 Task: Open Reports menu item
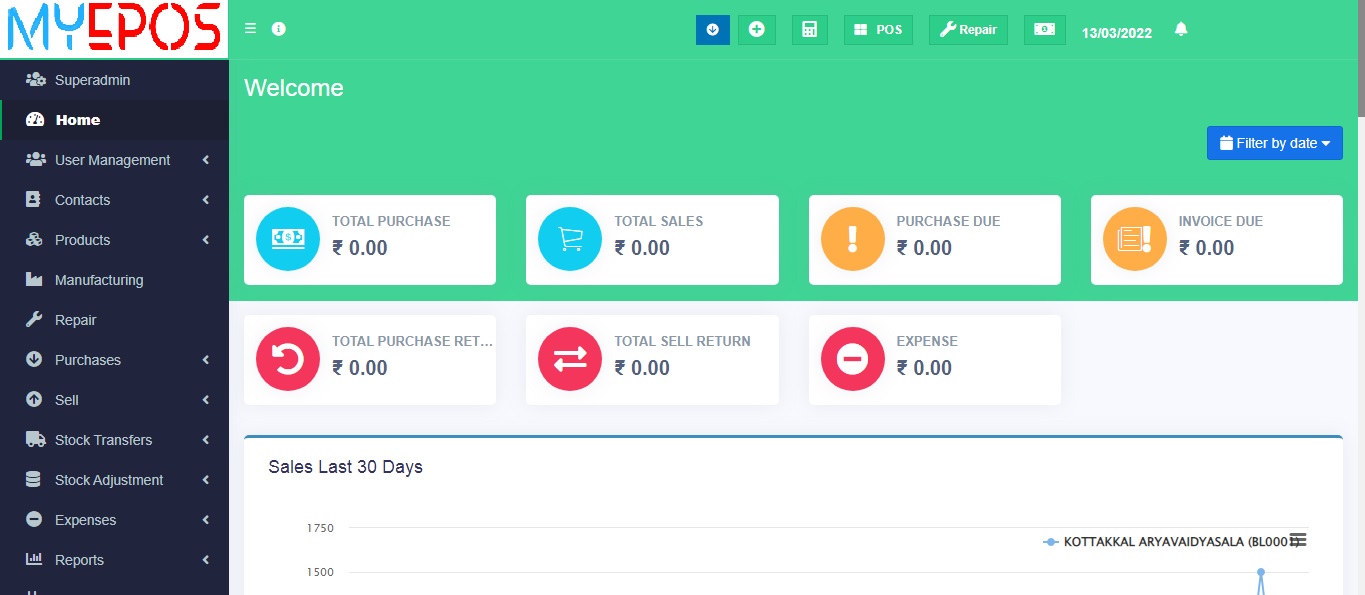pos(114,560)
